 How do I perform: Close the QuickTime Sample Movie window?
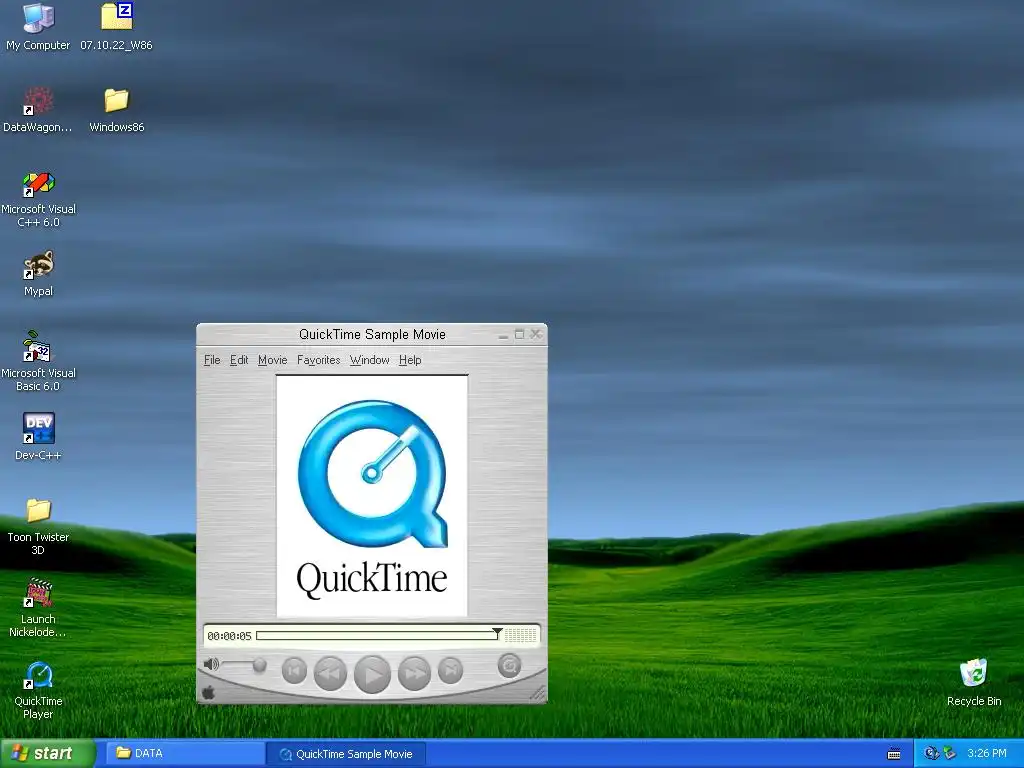(x=536, y=334)
